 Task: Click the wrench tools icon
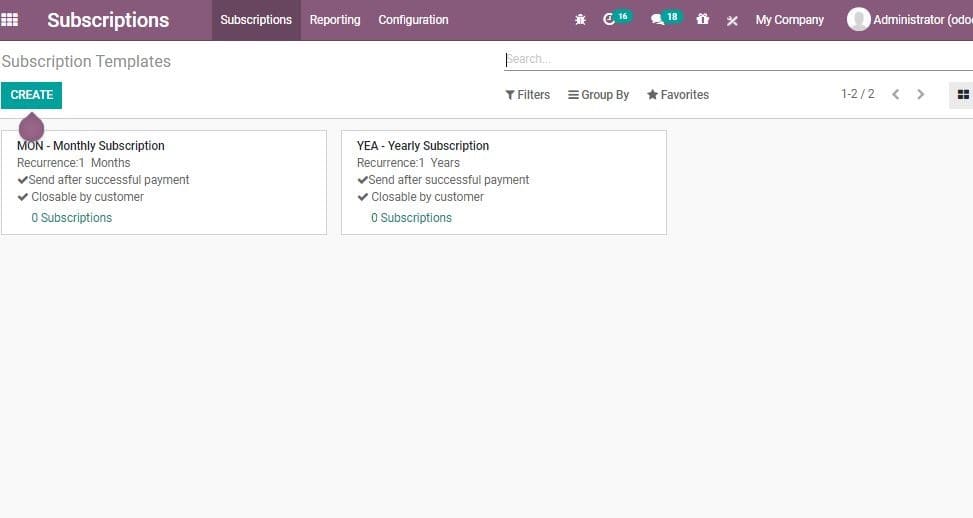point(732,20)
